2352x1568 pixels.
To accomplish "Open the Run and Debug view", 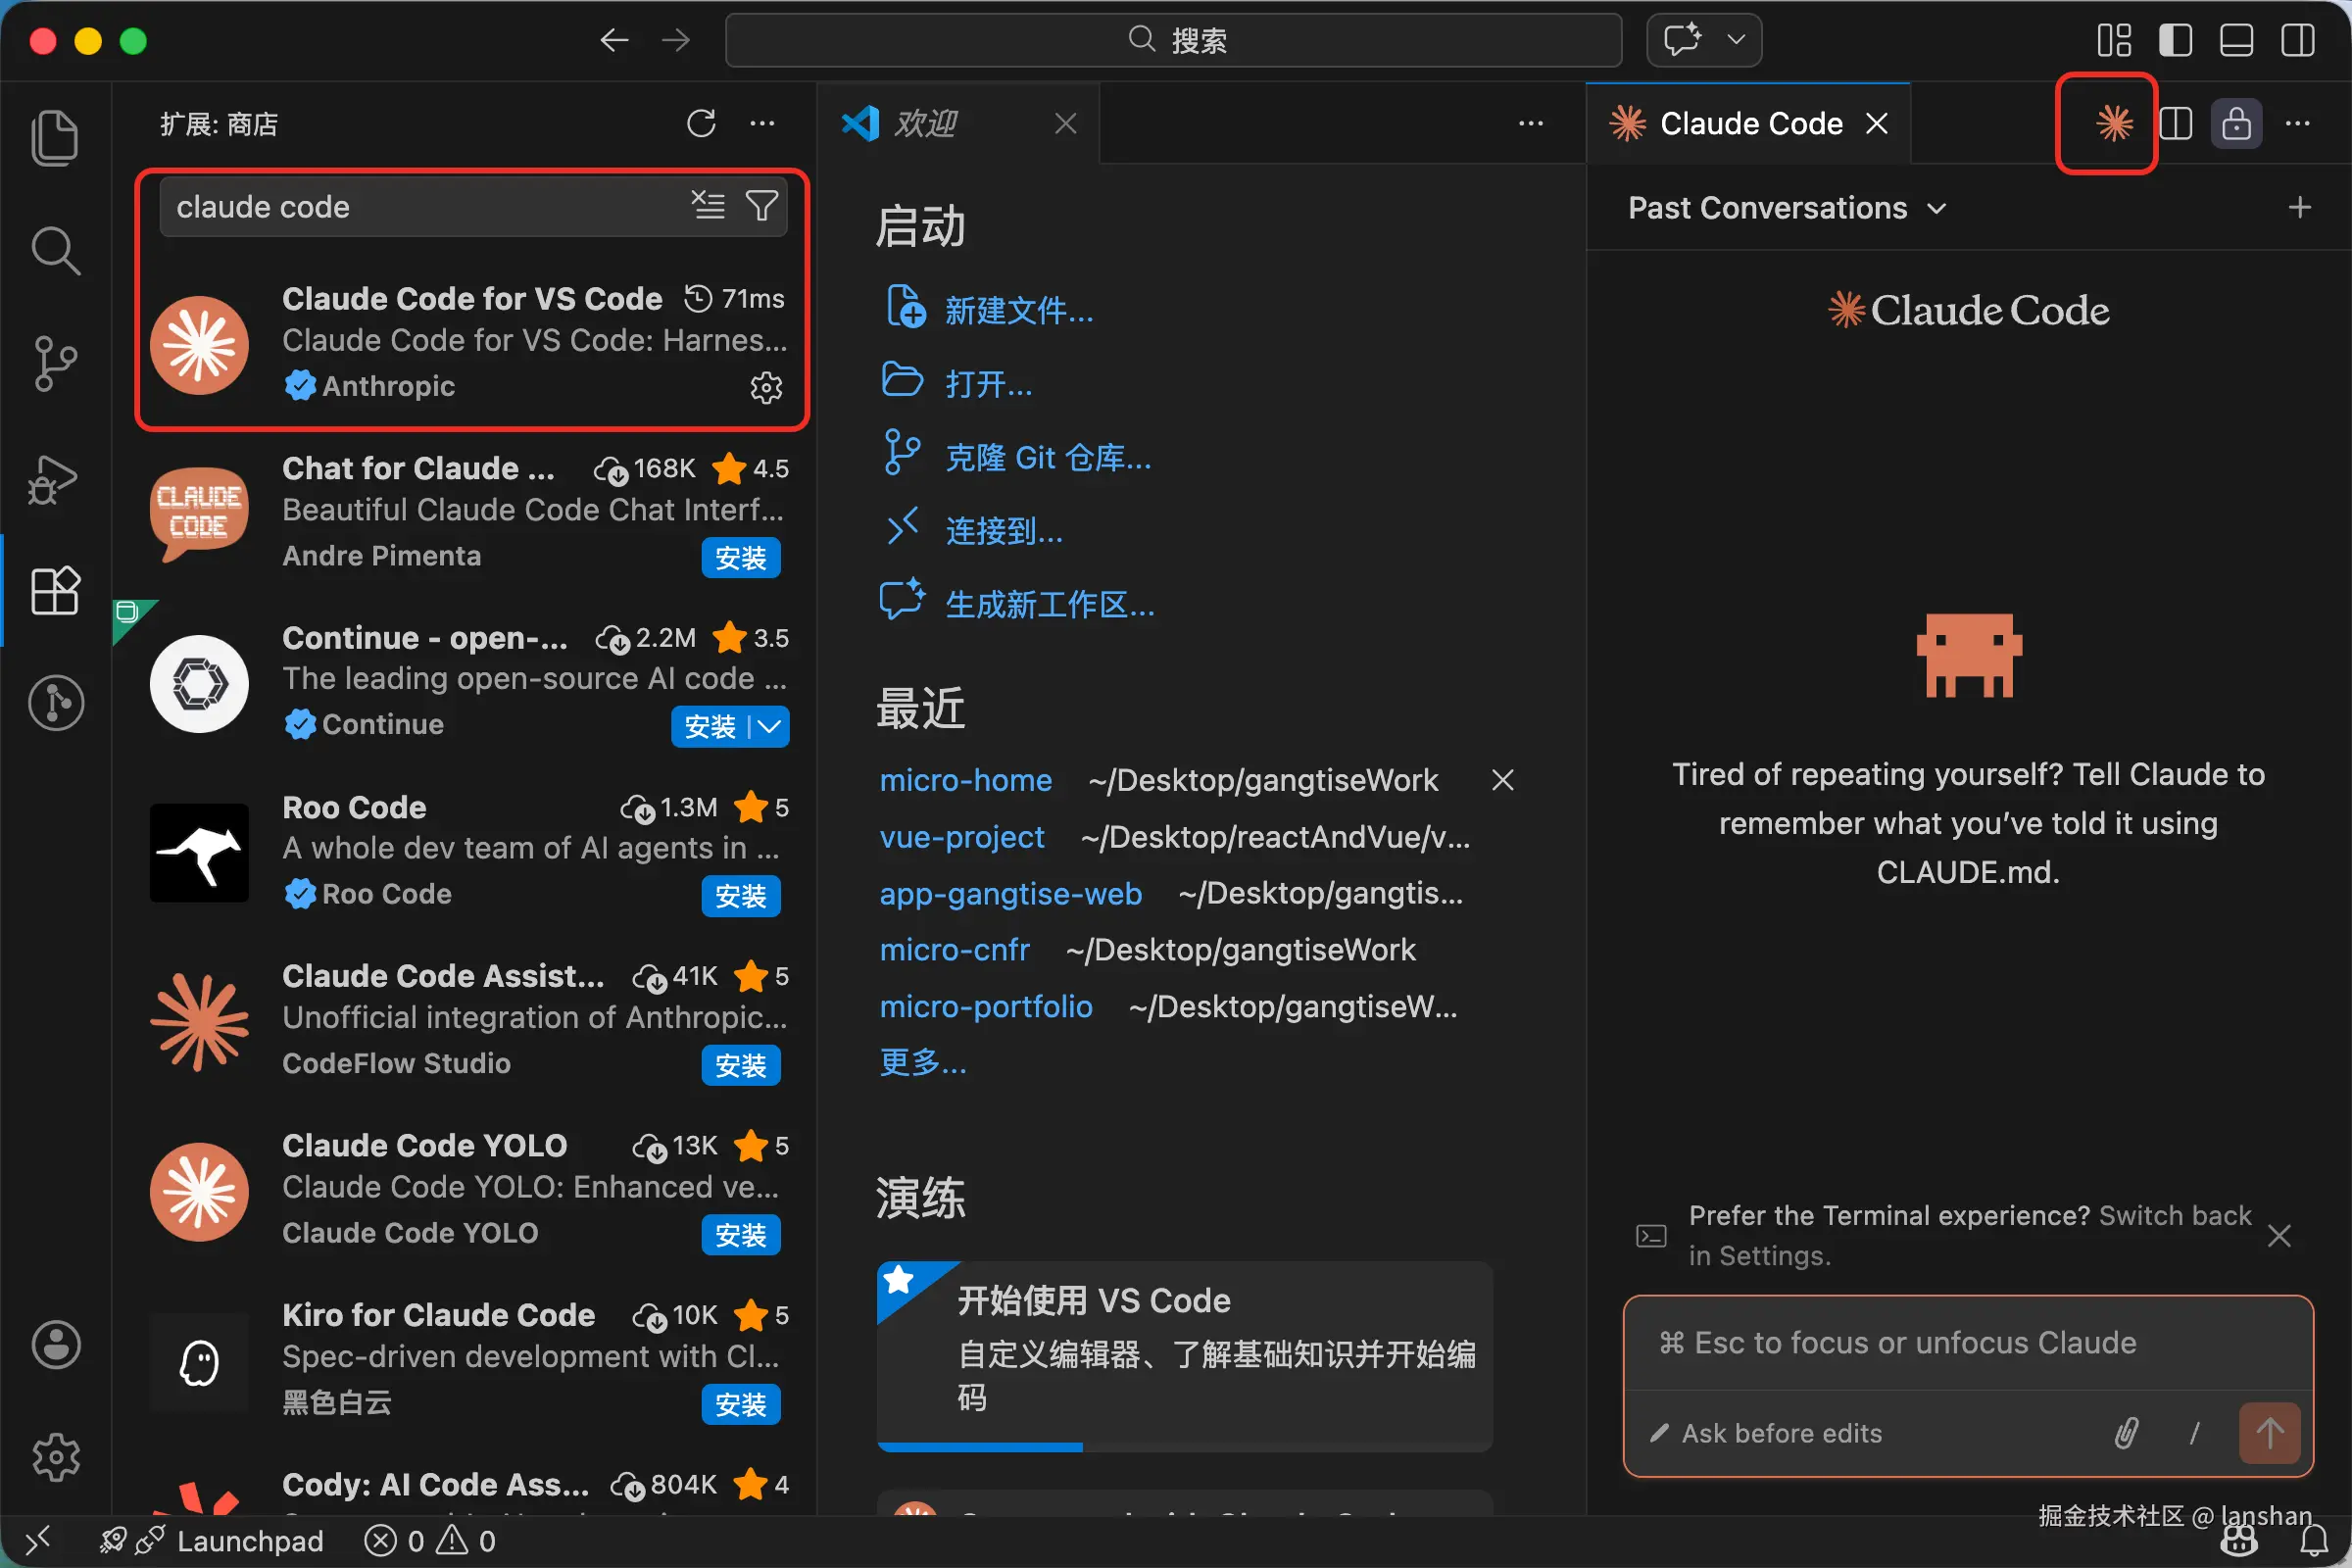I will (55, 480).
